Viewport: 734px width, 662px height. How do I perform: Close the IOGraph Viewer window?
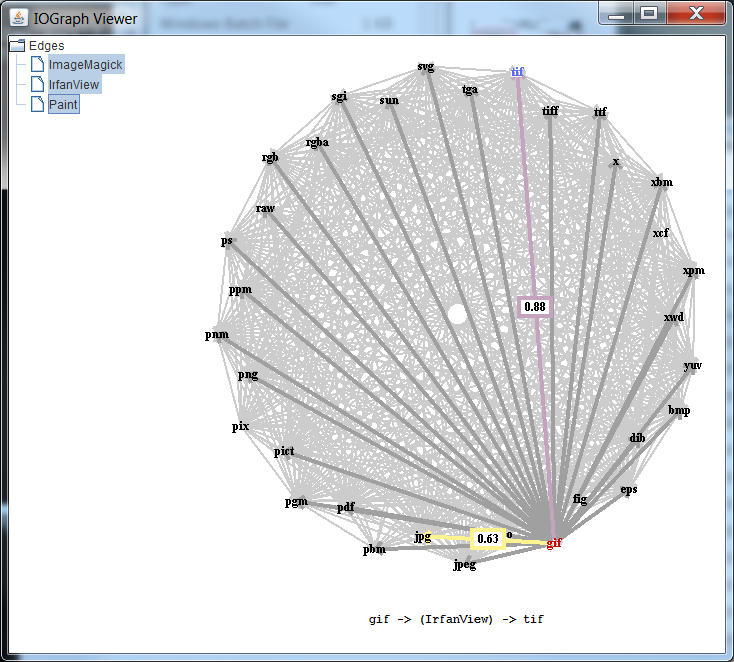(696, 13)
